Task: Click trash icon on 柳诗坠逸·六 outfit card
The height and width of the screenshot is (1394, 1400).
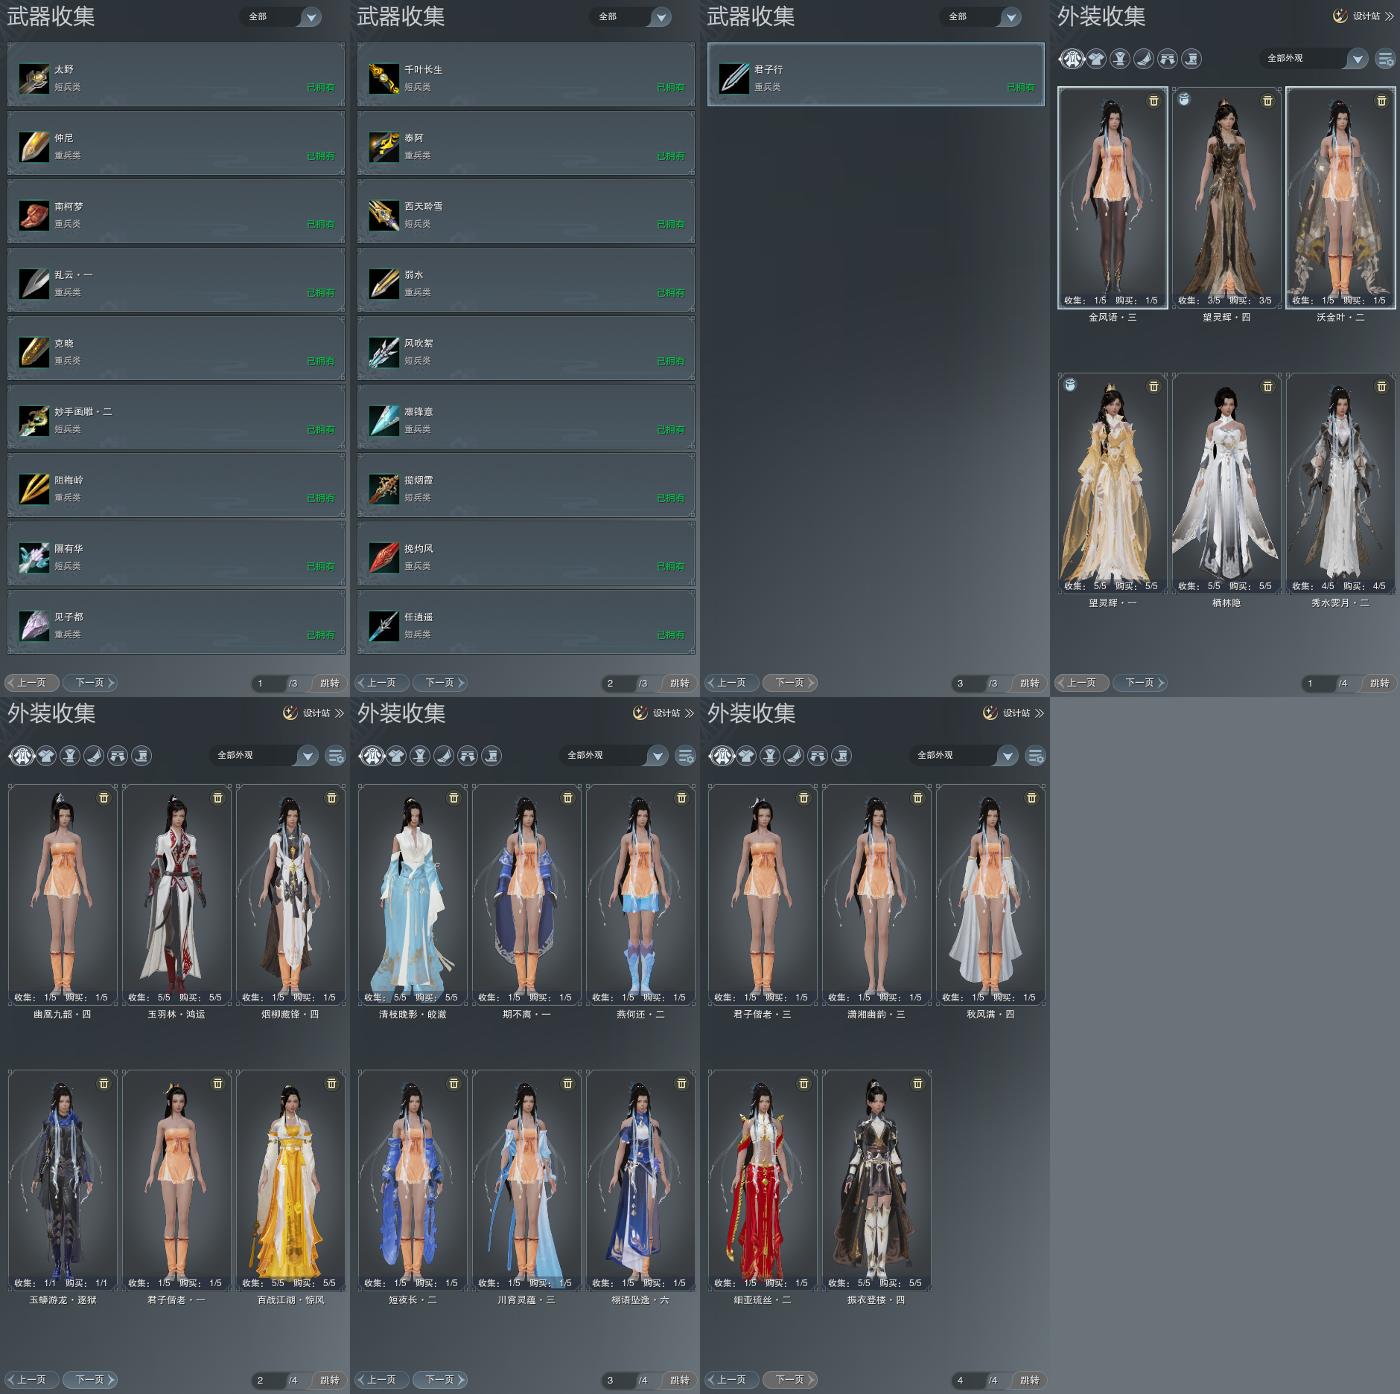Action: point(682,1083)
